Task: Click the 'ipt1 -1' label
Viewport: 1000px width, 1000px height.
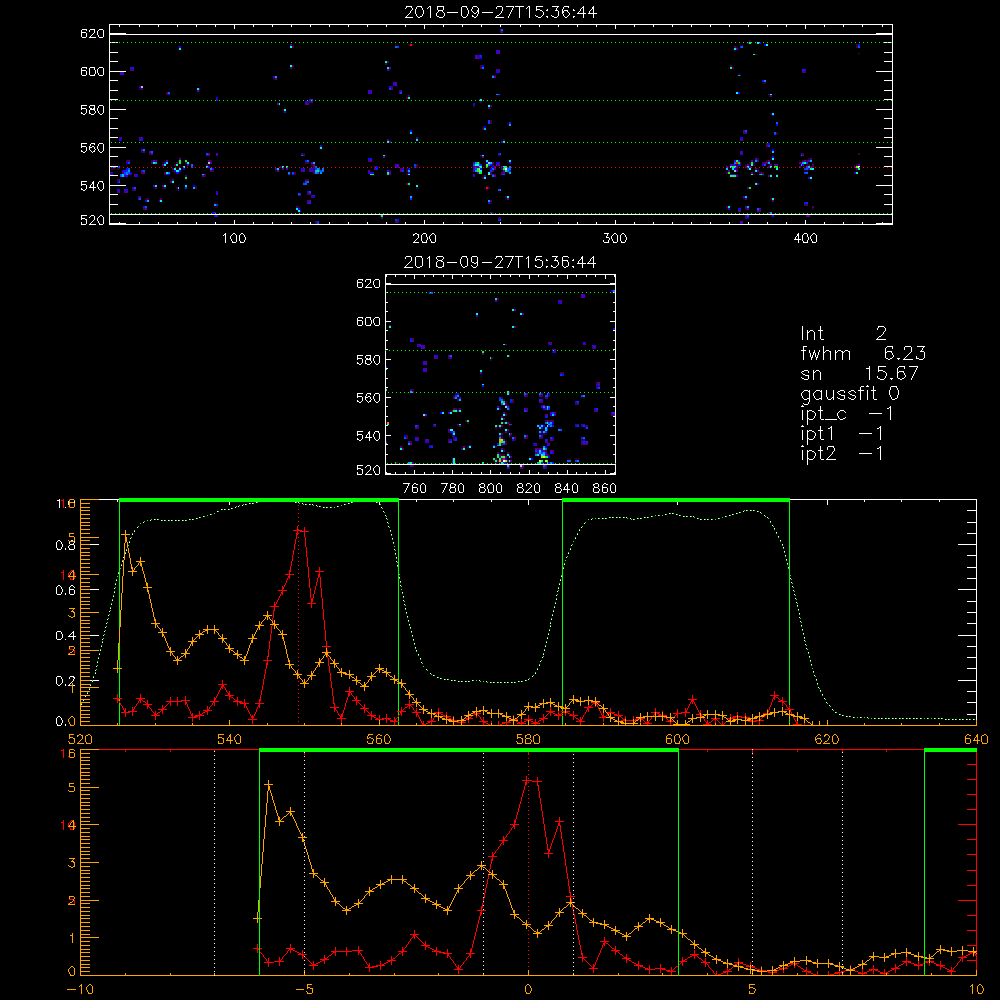Action: point(842,434)
